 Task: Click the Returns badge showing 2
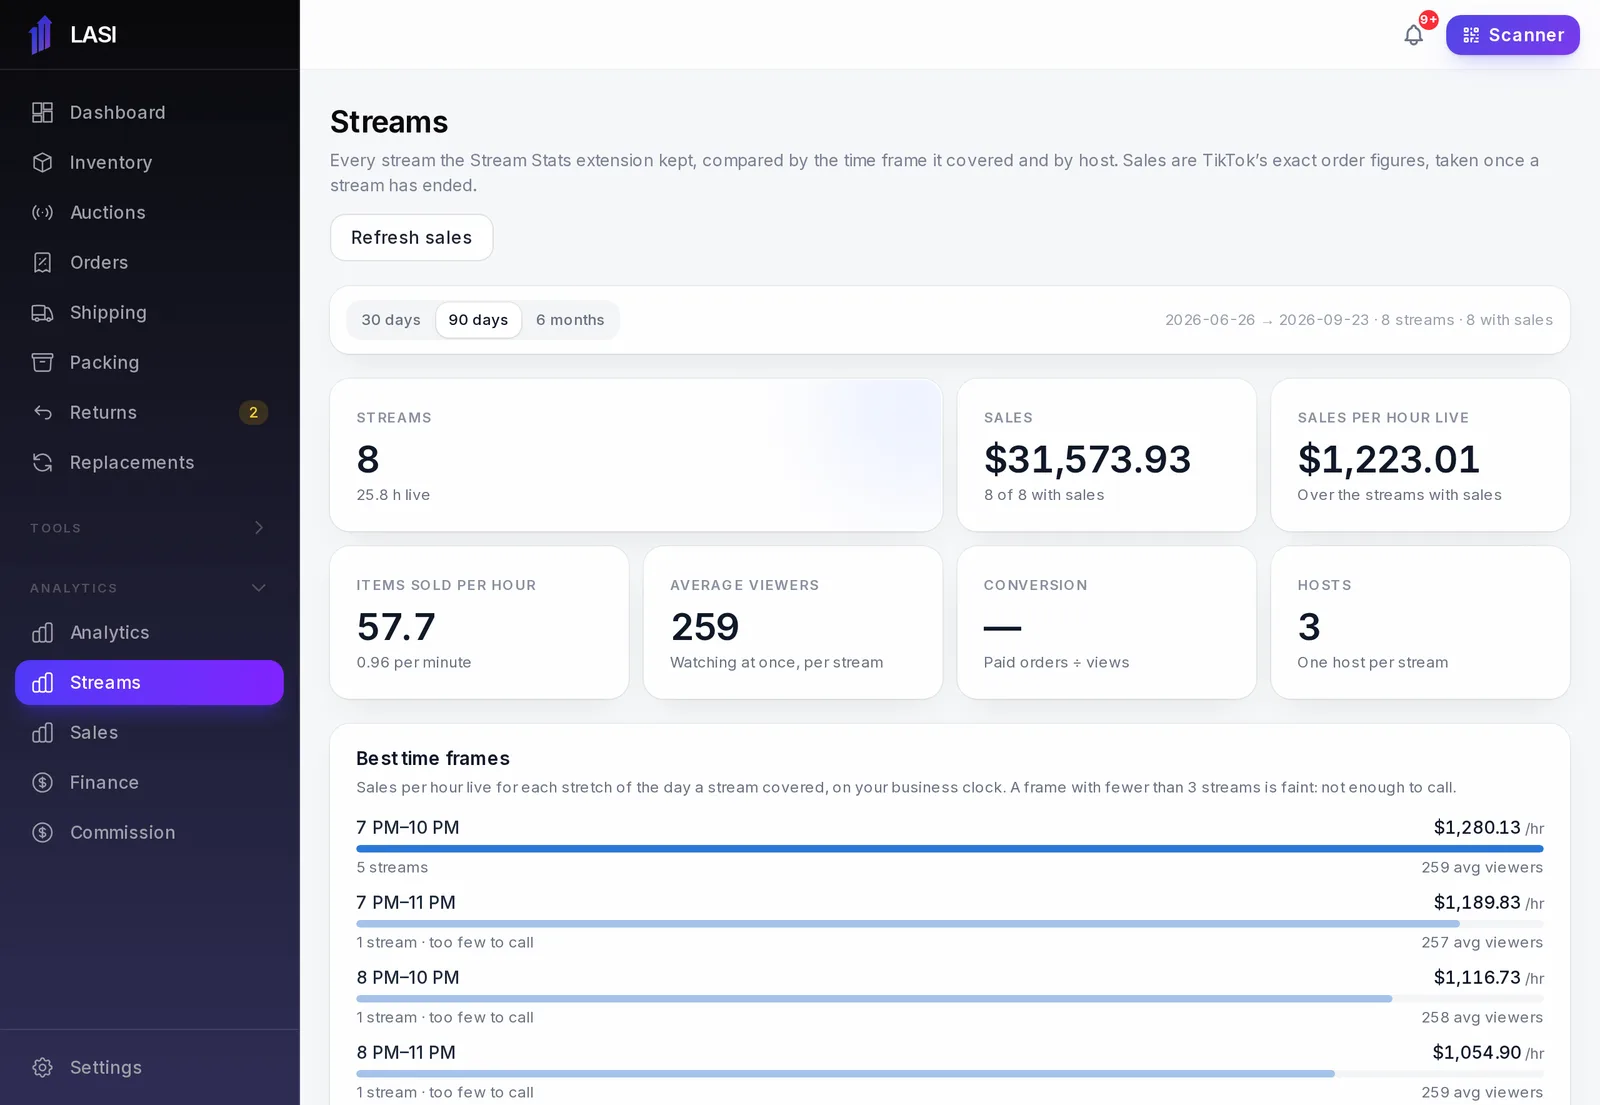(x=253, y=413)
